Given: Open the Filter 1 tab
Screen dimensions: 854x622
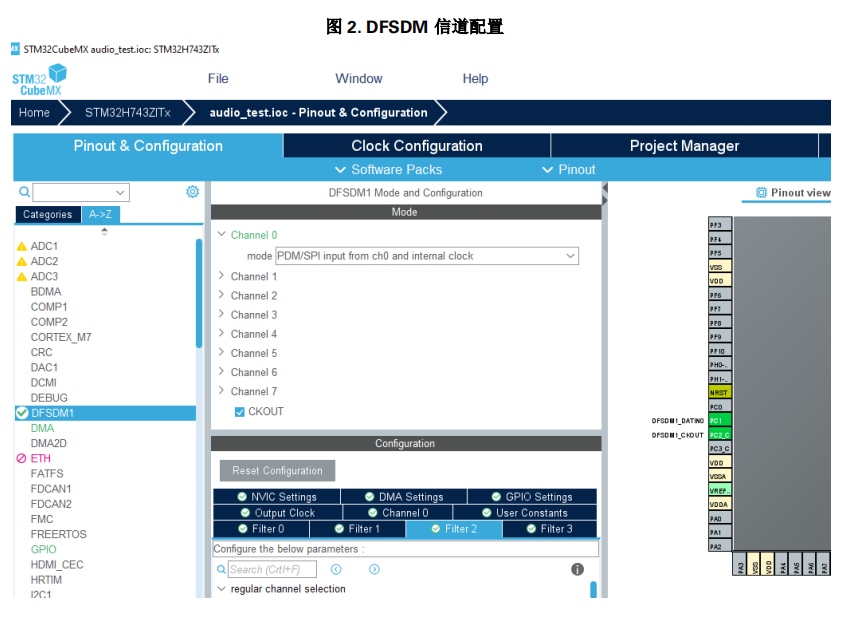Looking at the screenshot, I should click(x=357, y=529).
